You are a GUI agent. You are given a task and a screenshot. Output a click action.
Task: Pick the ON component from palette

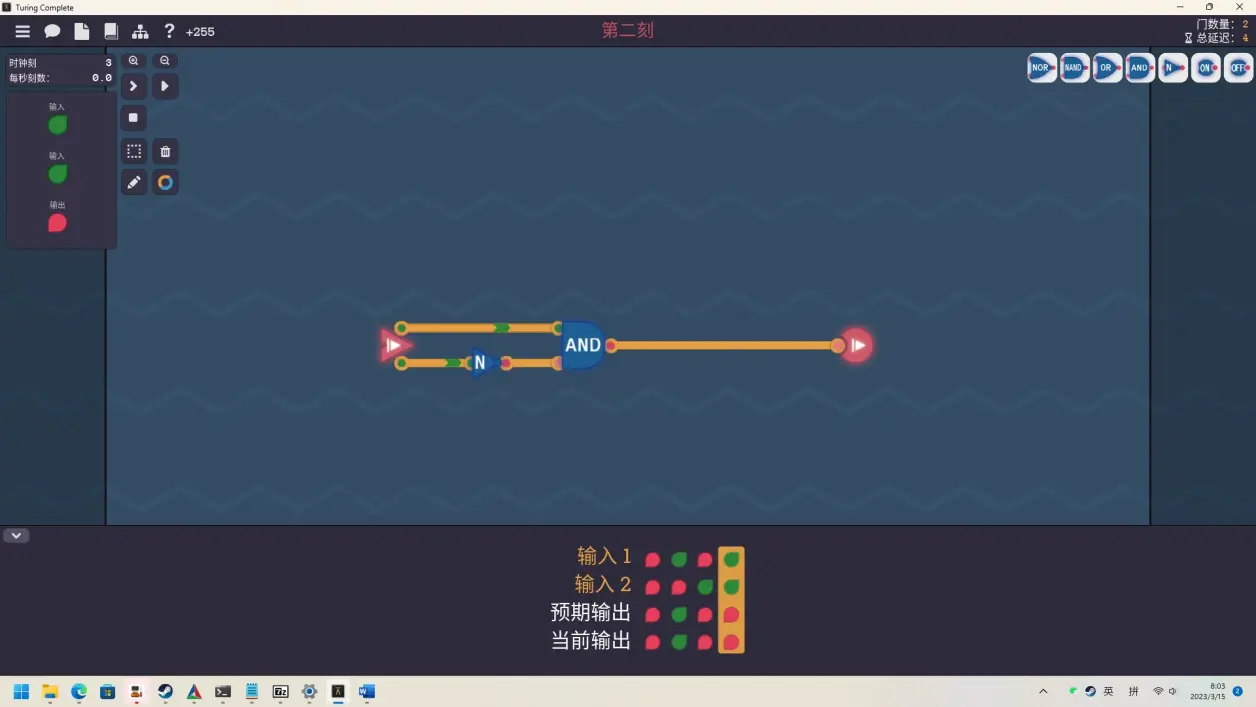point(1205,68)
